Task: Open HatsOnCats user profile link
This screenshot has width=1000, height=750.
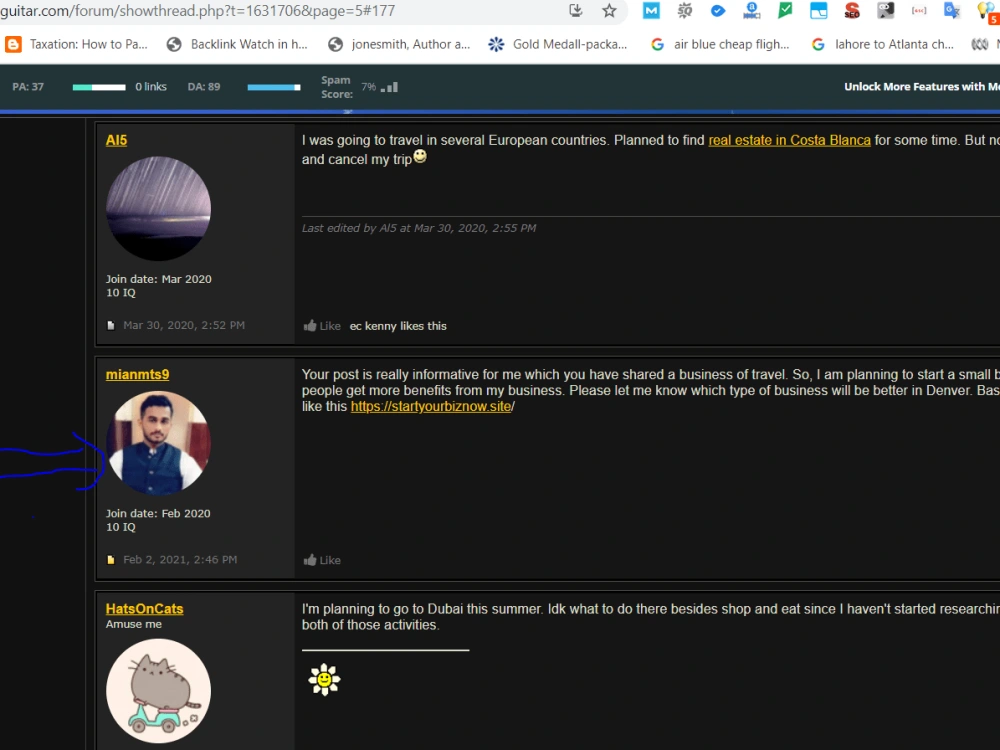Action: tap(144, 608)
